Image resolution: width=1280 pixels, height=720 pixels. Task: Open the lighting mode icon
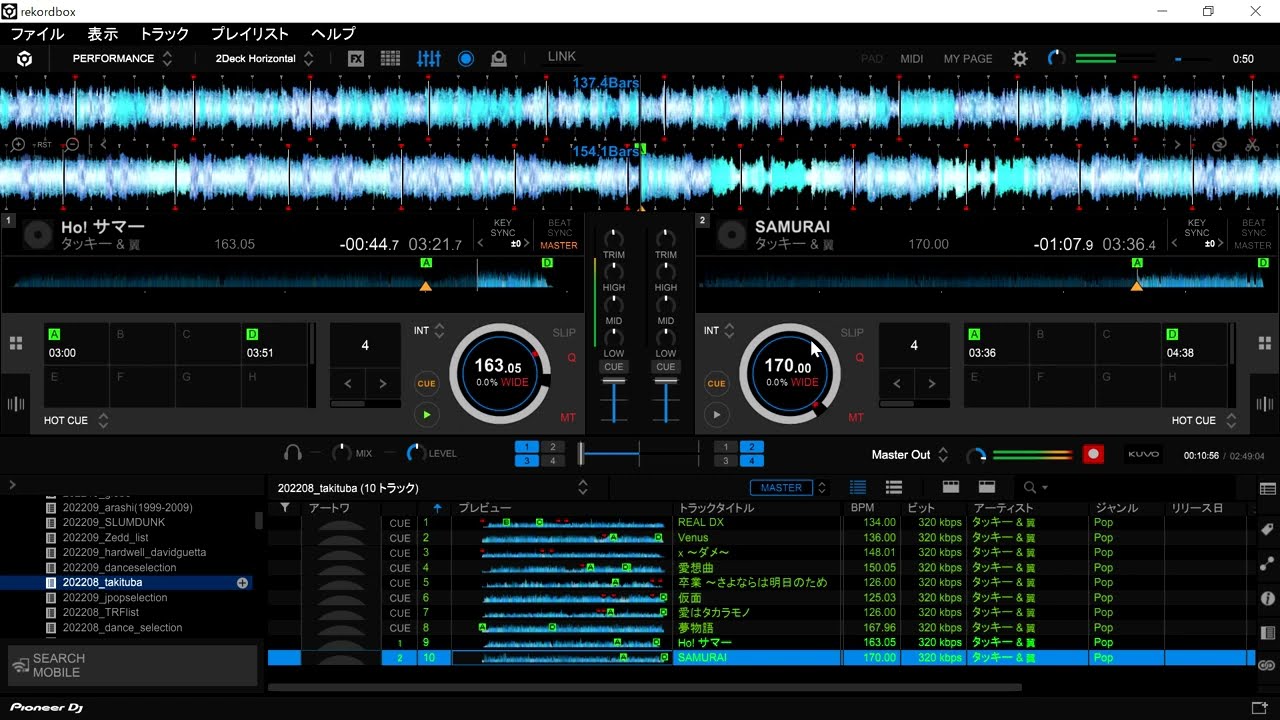click(x=497, y=58)
